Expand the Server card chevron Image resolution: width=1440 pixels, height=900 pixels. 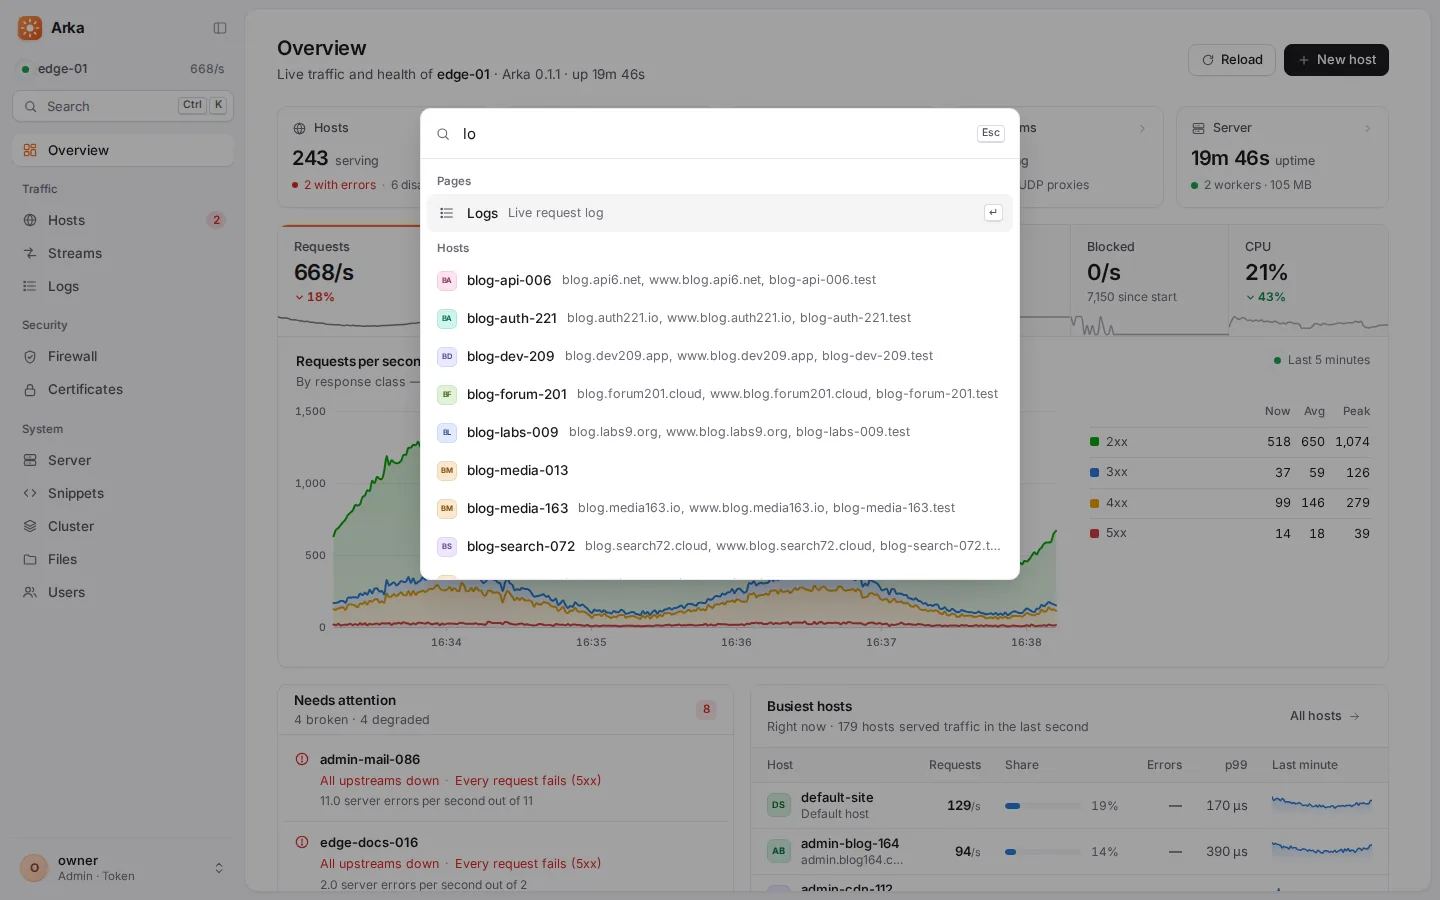coord(1367,129)
